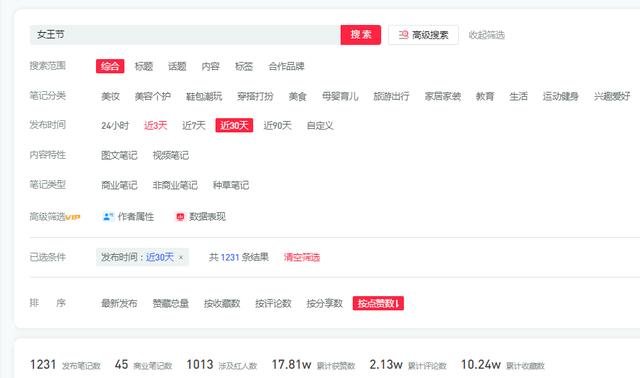Image resolution: width=640 pixels, height=378 pixels.
Task: Click the 1231 发布笔记数 statistic
Action: pyautogui.click(x=65, y=365)
